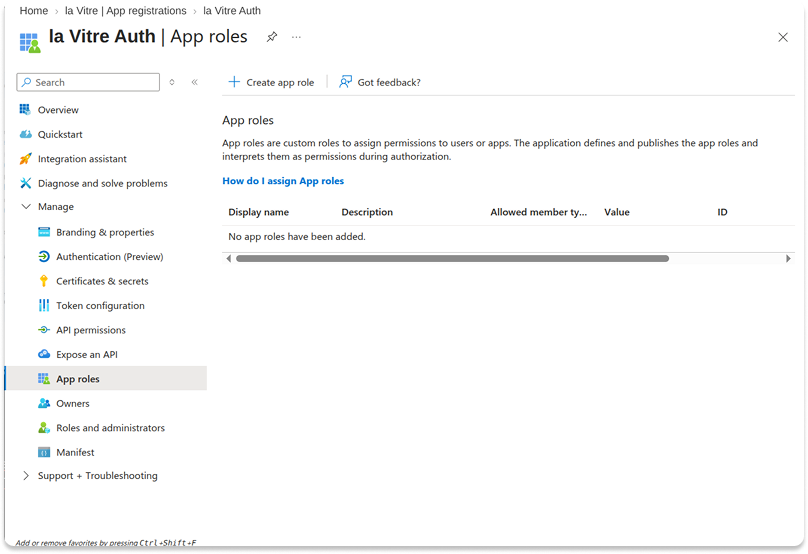Click the Allowed member ty... column header
The height and width of the screenshot is (554, 808).
coord(538,212)
